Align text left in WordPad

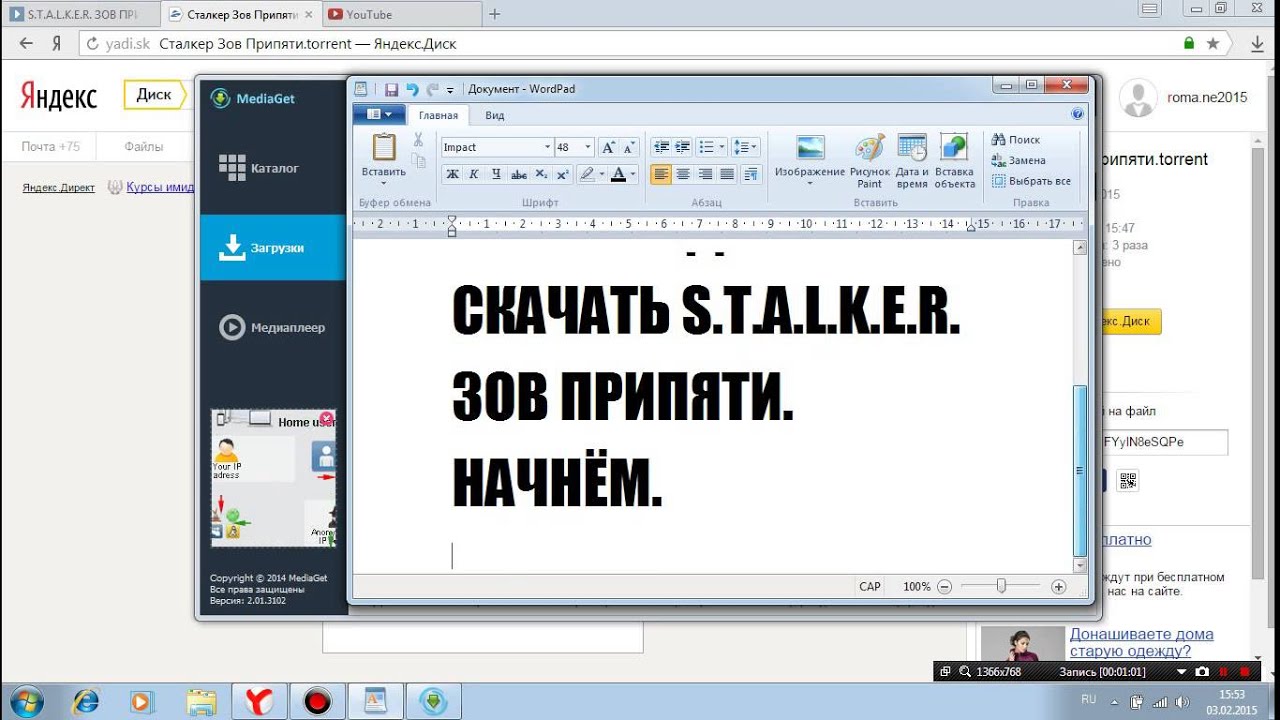(660, 174)
